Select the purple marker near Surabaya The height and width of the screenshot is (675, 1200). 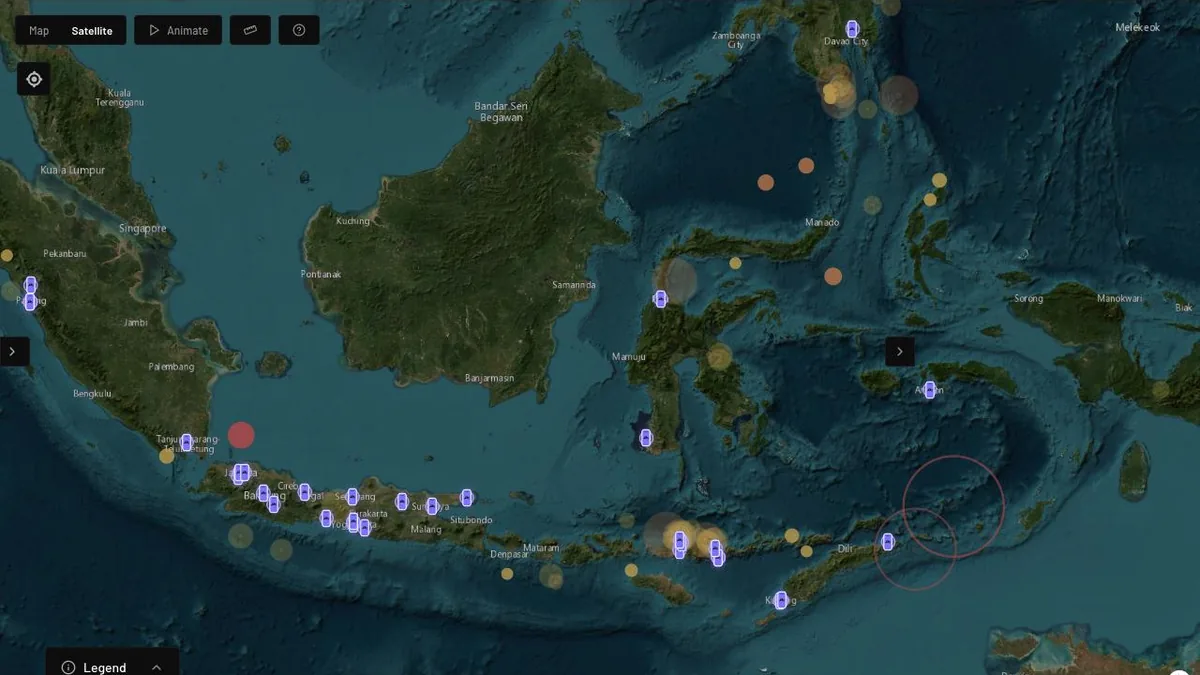click(x=432, y=506)
